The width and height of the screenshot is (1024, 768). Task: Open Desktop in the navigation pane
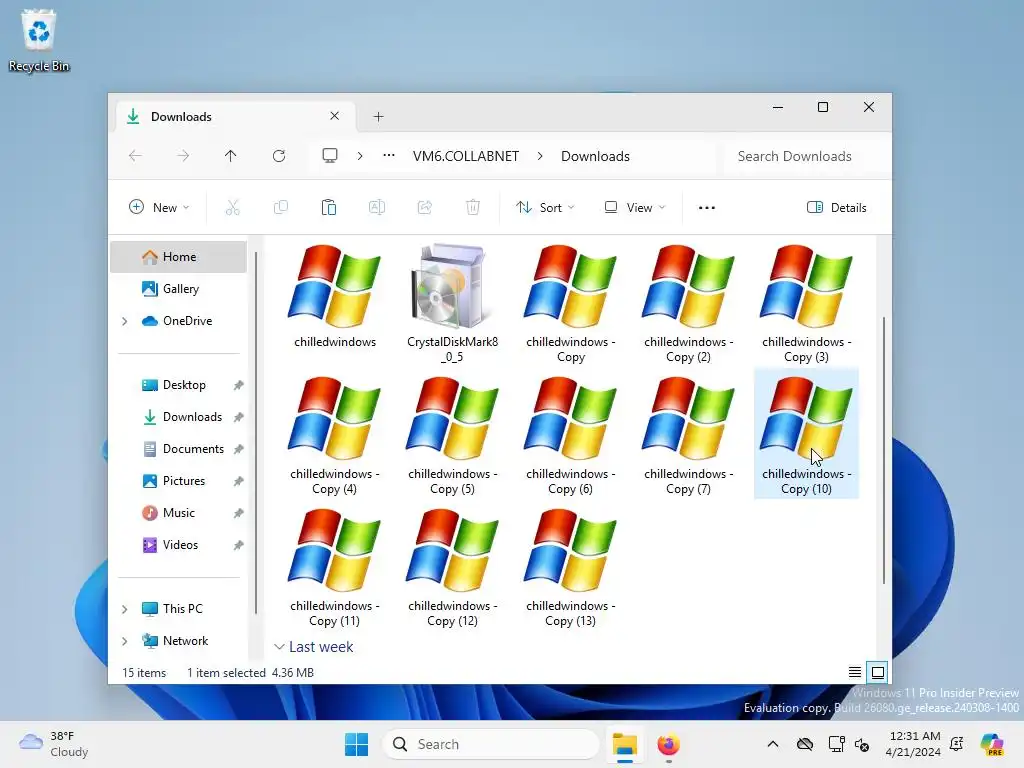pos(178,385)
